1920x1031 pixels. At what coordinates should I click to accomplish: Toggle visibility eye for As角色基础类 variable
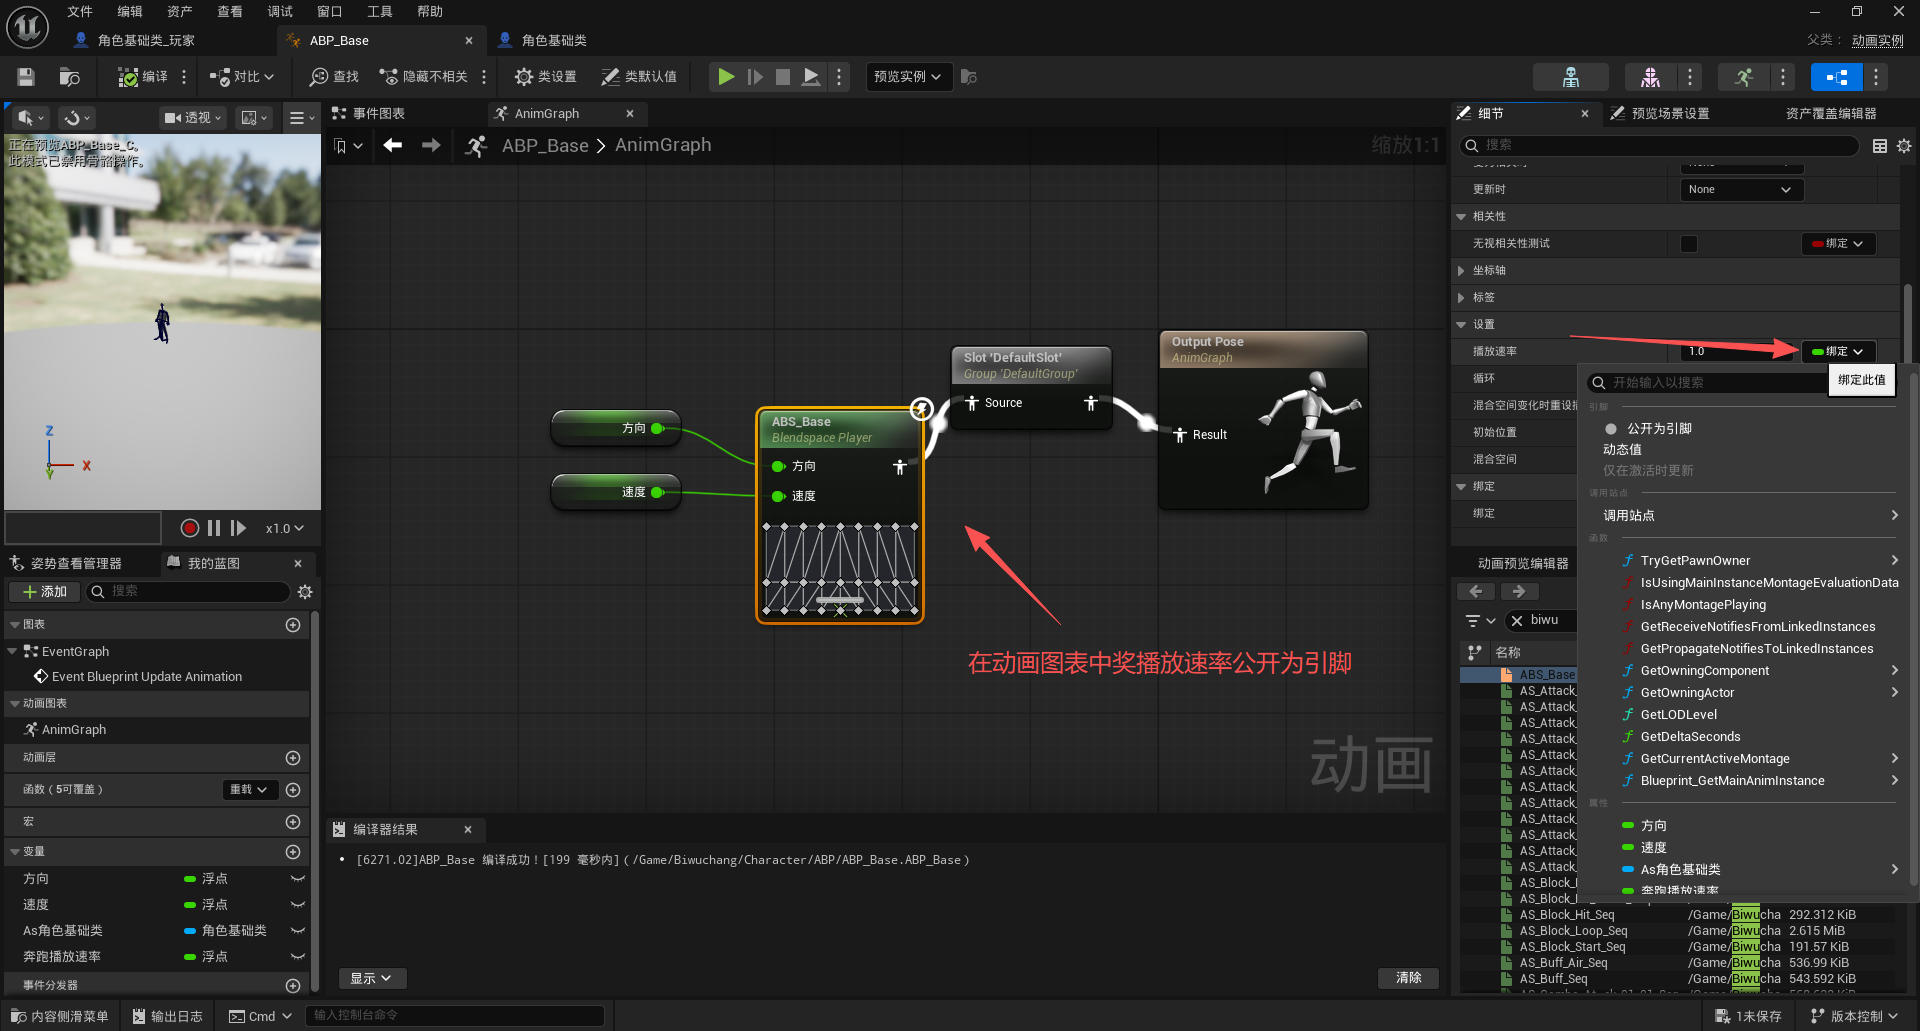pyautogui.click(x=297, y=931)
